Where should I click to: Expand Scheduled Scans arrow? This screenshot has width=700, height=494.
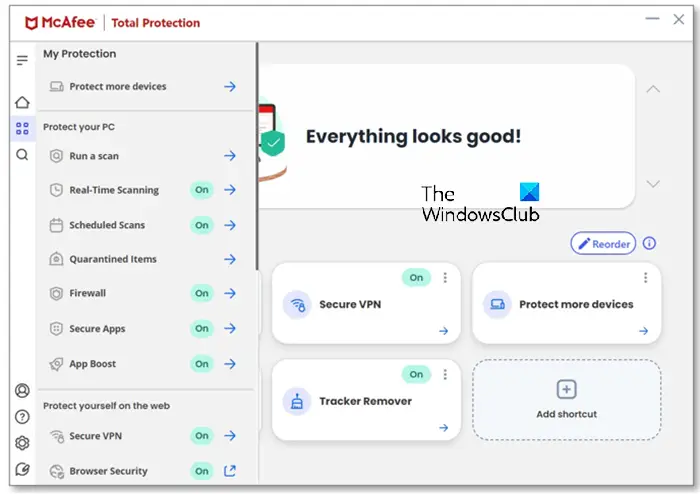(x=230, y=225)
